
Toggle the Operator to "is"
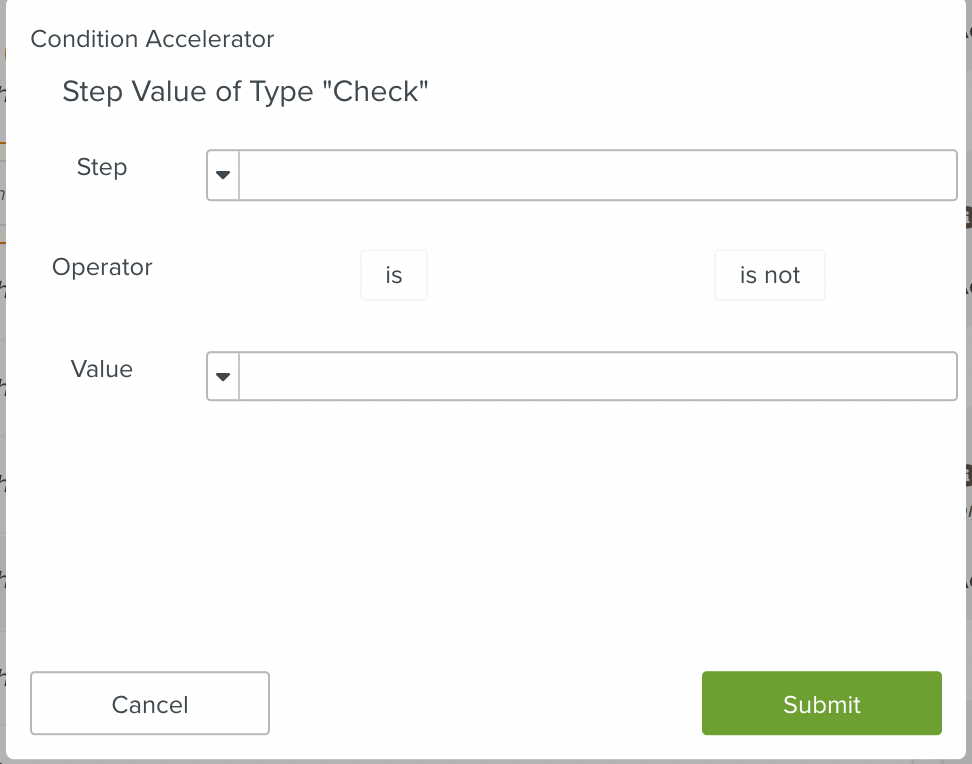click(393, 274)
